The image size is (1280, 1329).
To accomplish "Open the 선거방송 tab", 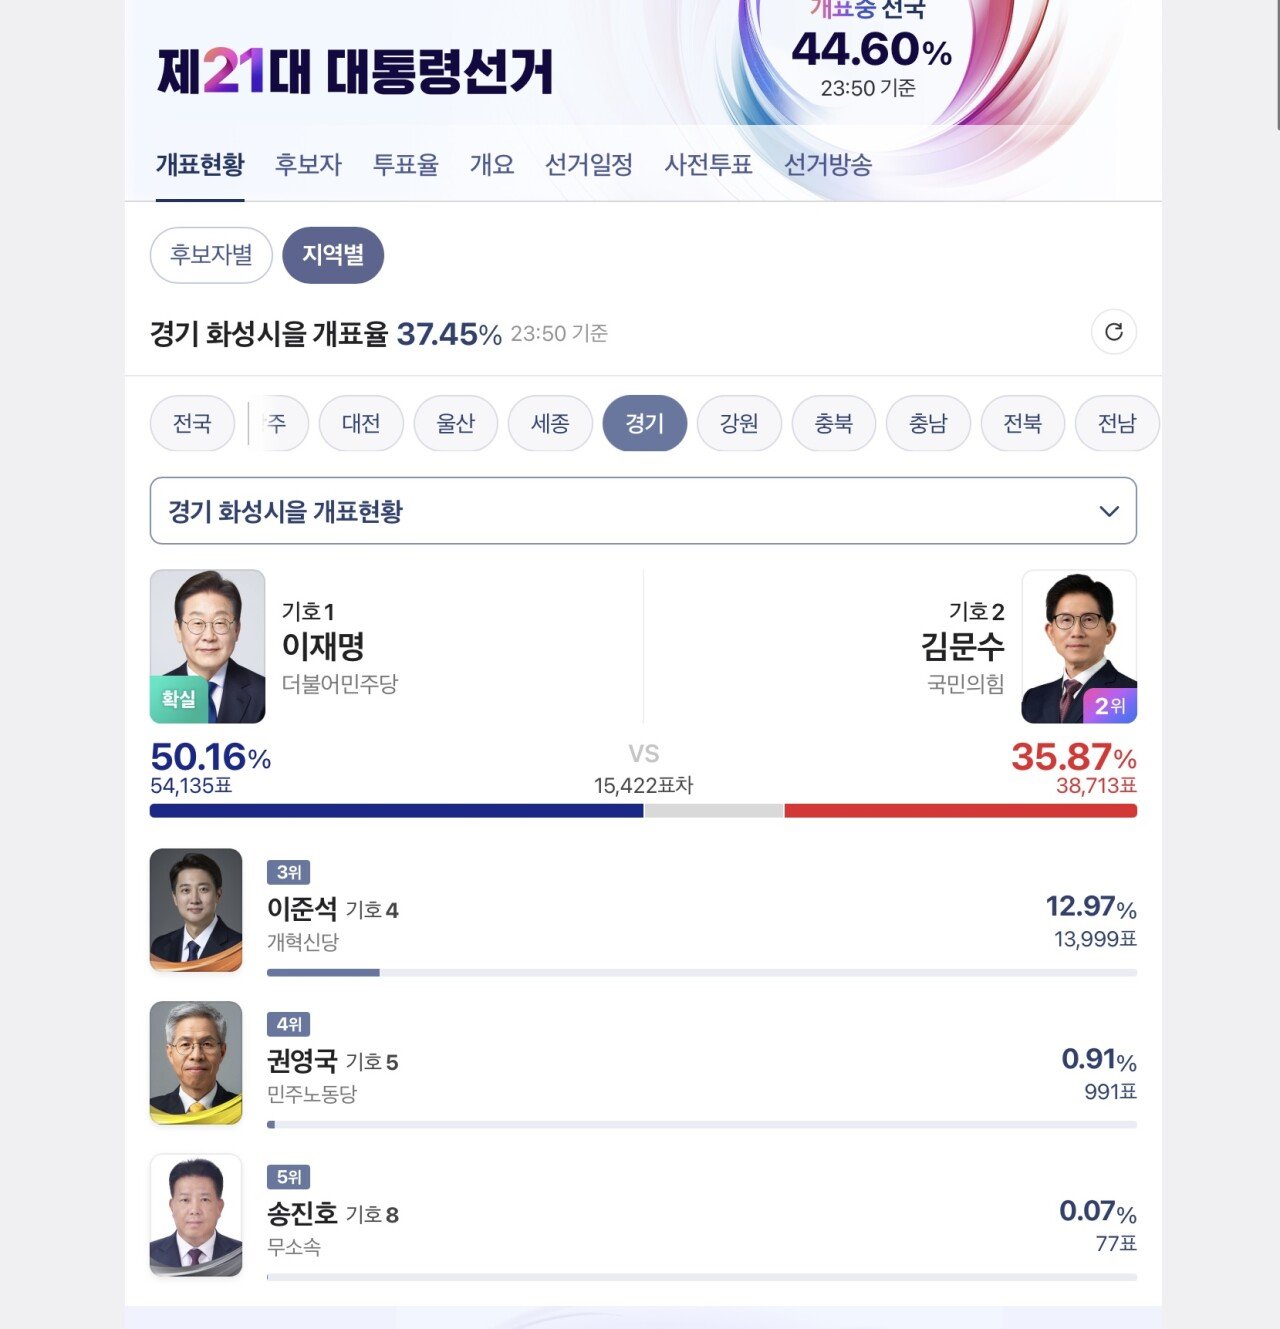I will coord(827,165).
